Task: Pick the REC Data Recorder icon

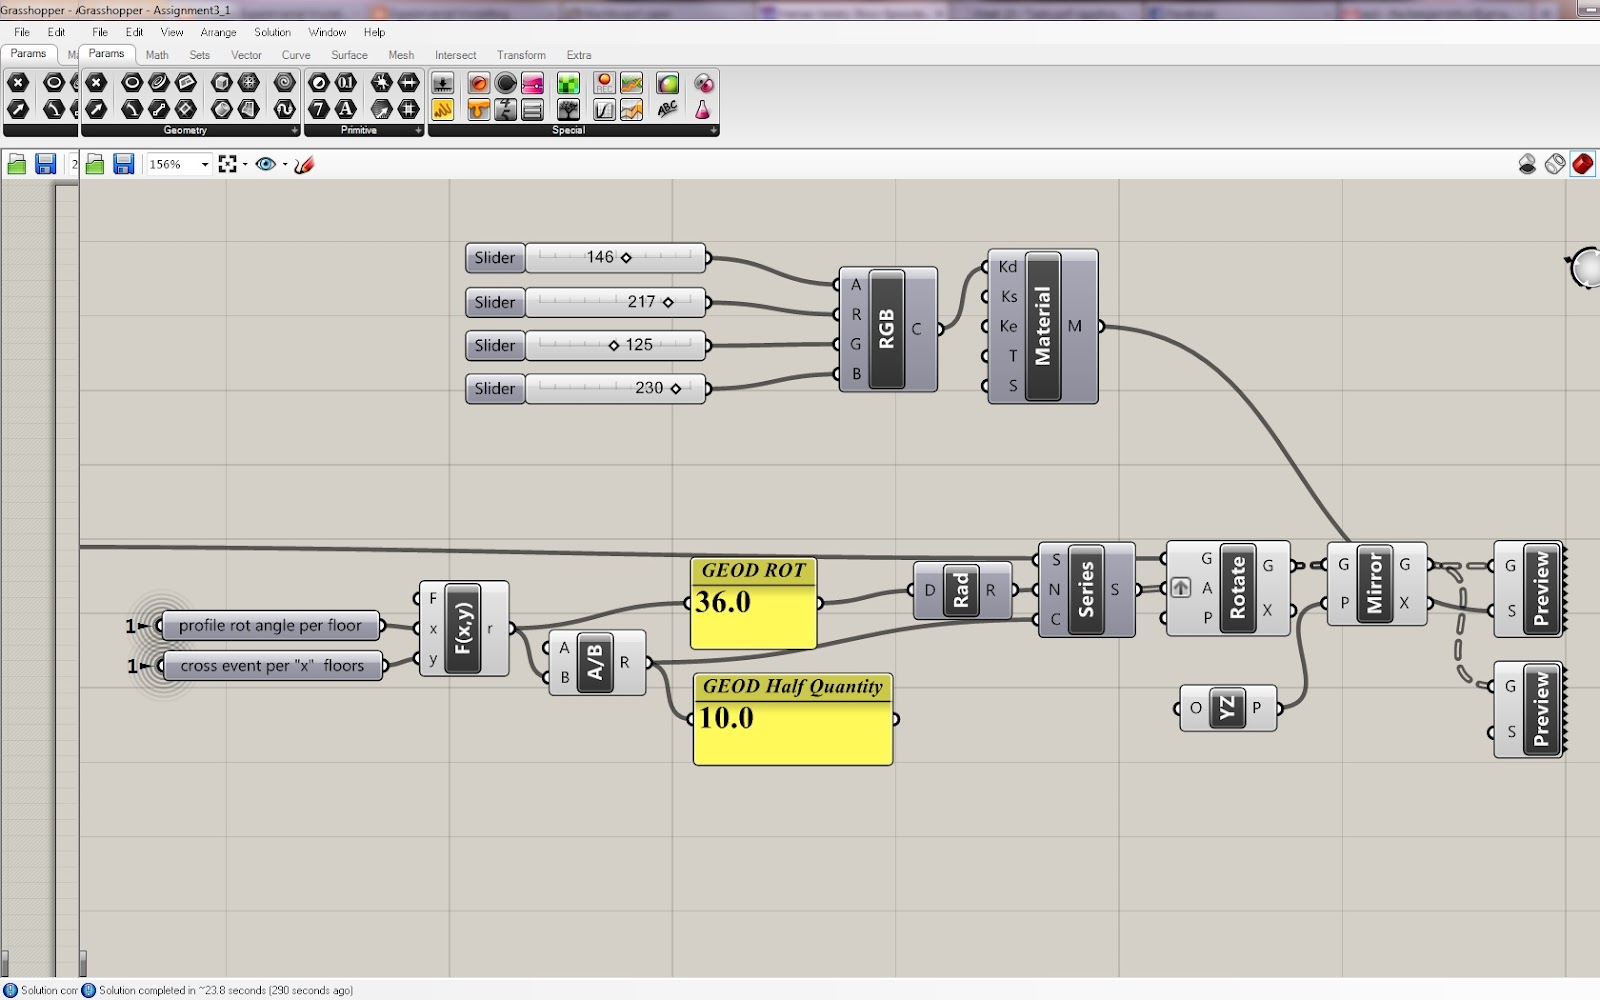Action: point(604,83)
